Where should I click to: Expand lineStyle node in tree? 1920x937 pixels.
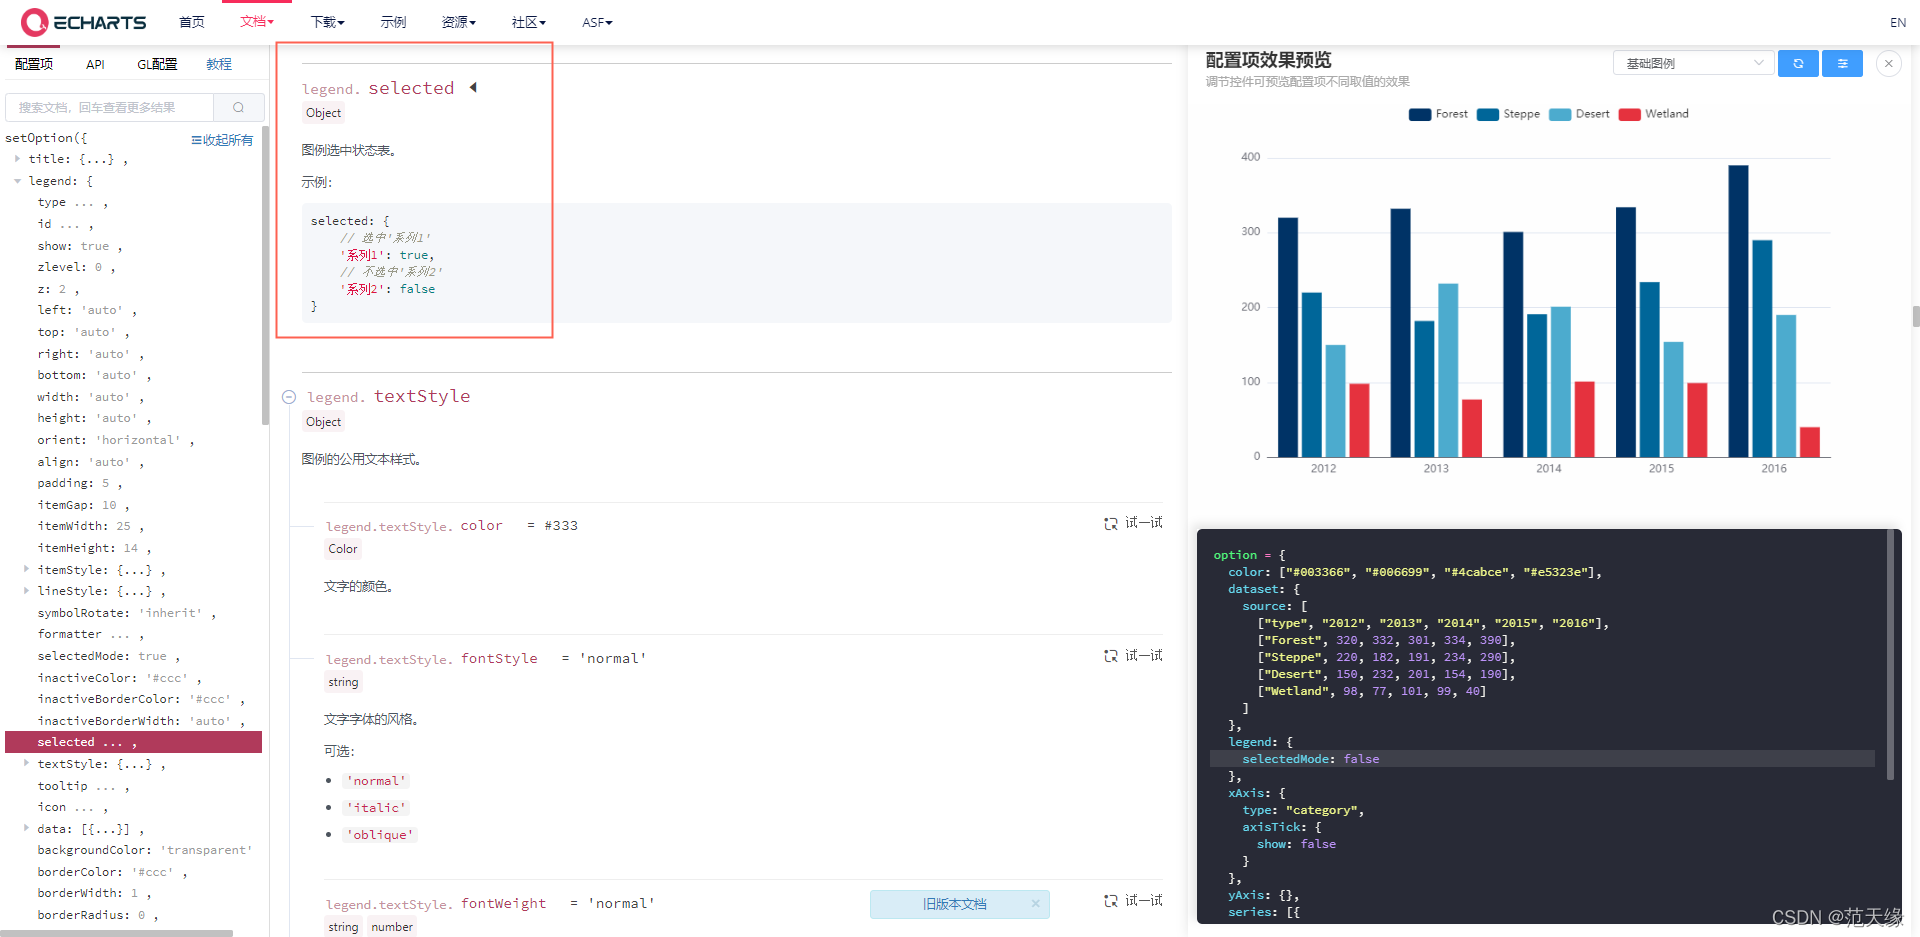coord(26,591)
